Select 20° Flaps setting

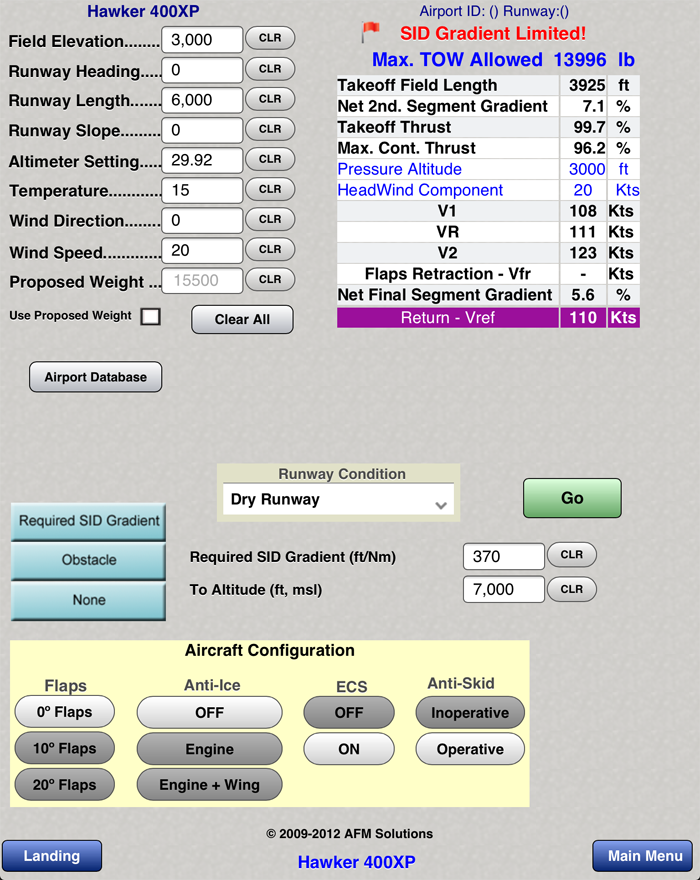pos(65,785)
